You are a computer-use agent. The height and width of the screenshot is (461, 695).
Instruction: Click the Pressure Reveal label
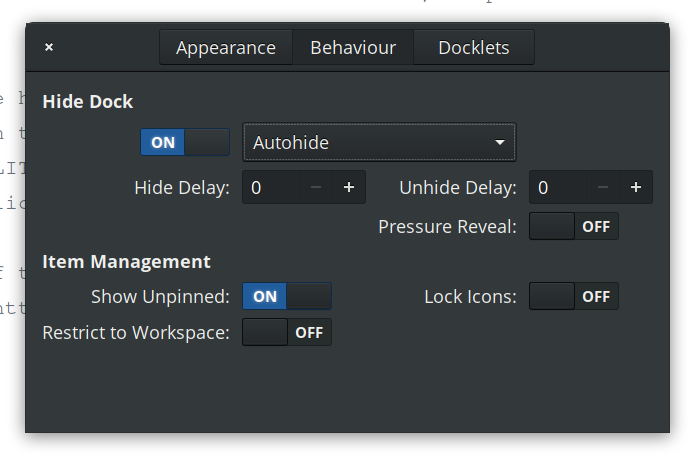(x=447, y=226)
